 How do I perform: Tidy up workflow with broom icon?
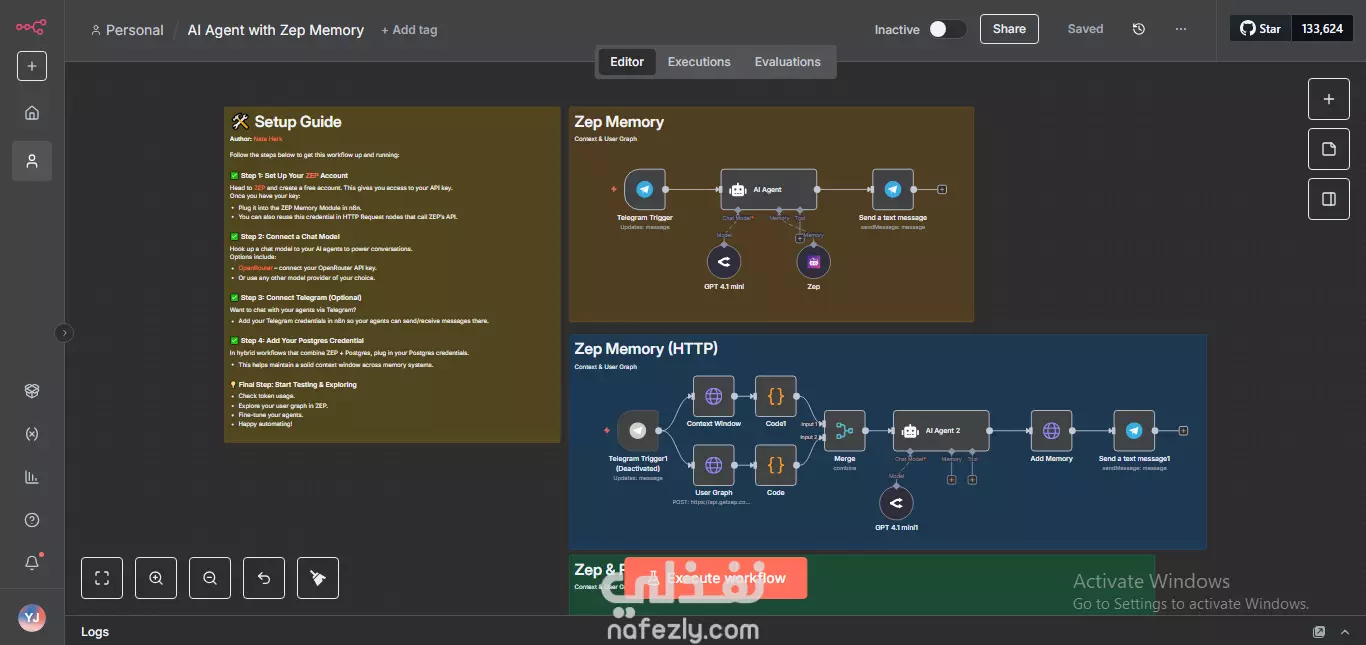[x=318, y=578]
